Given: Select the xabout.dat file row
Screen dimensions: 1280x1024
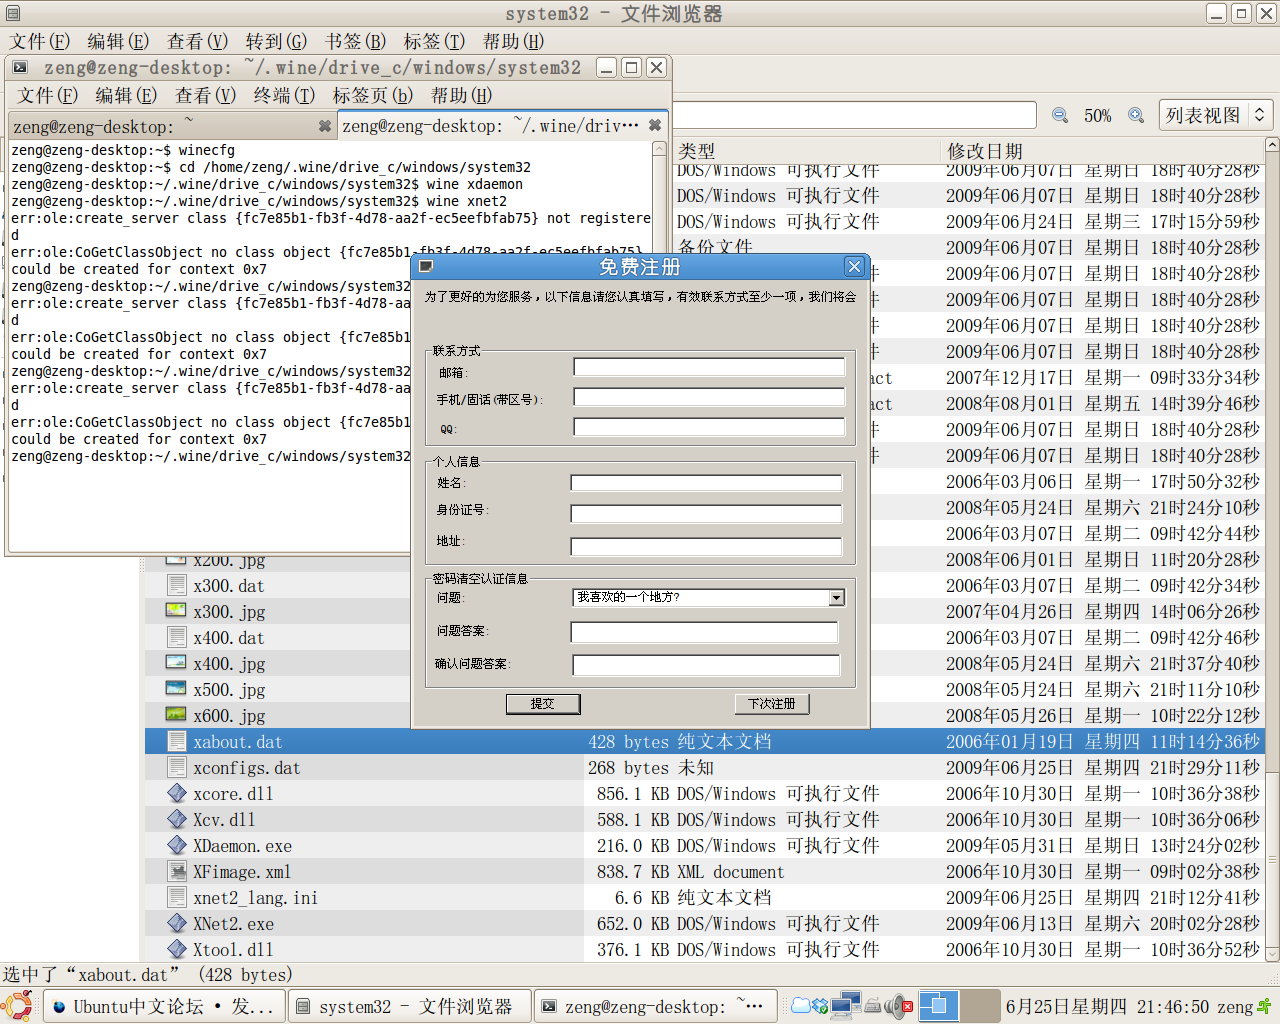Looking at the screenshot, I should [704, 741].
